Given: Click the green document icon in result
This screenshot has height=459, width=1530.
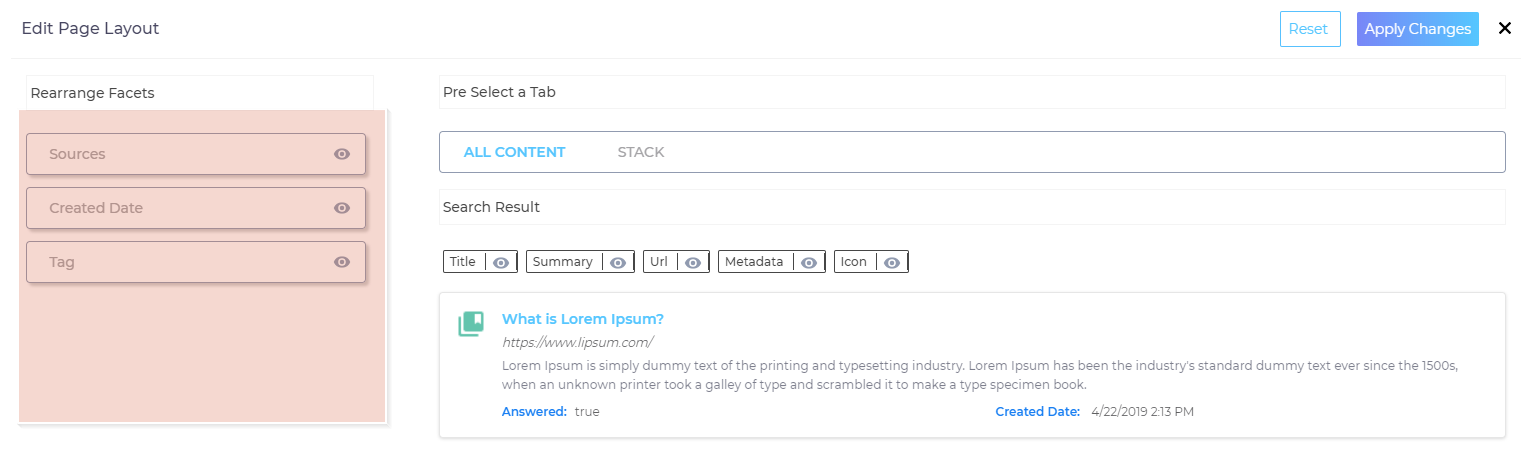Looking at the screenshot, I should point(471,323).
